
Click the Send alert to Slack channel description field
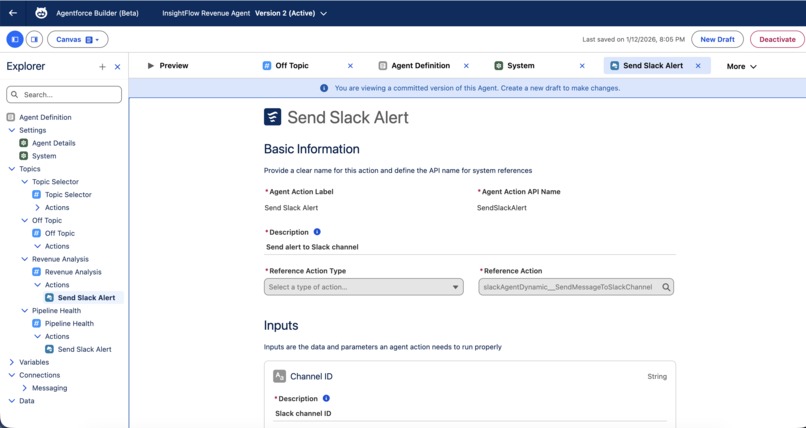pyautogui.click(x=470, y=247)
